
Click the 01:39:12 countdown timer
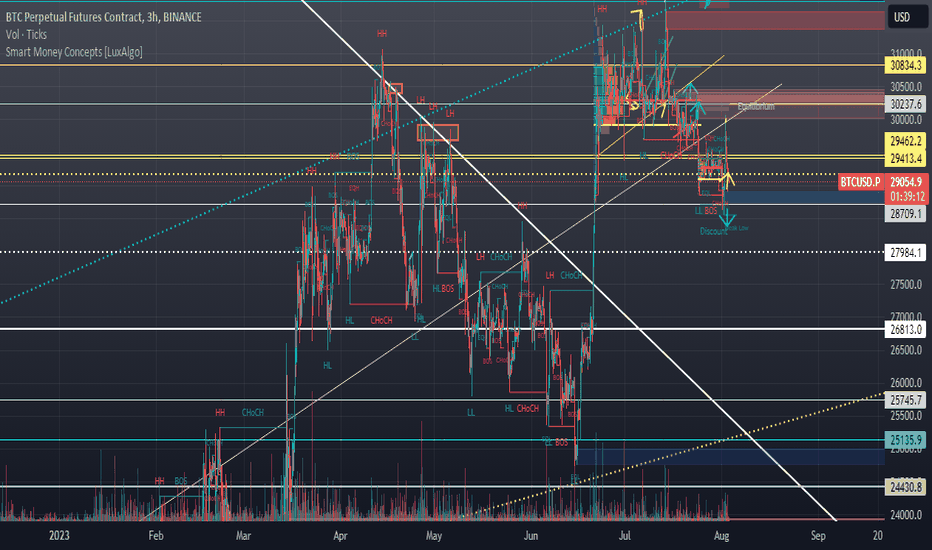pos(906,197)
